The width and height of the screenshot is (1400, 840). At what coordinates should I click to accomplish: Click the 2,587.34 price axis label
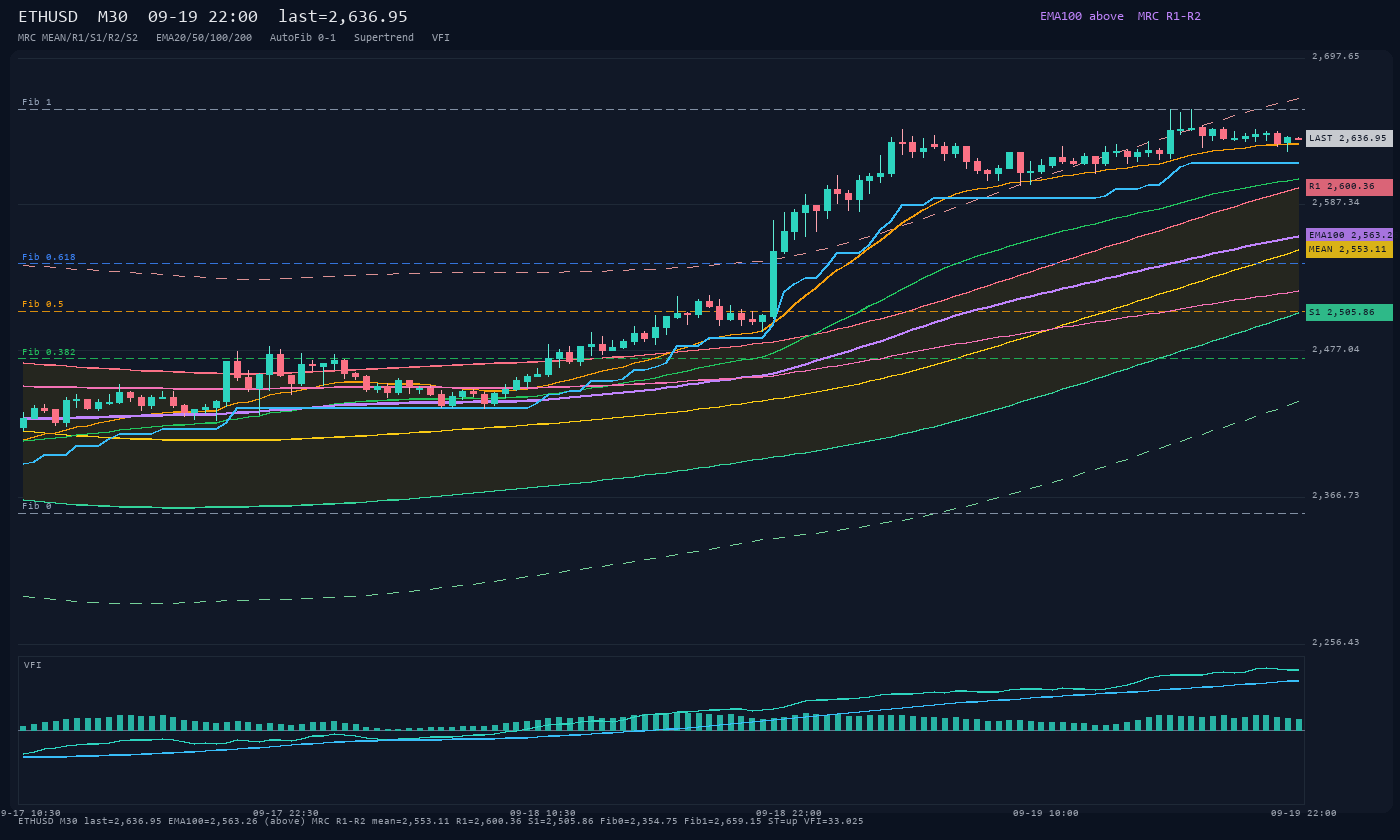(1335, 202)
